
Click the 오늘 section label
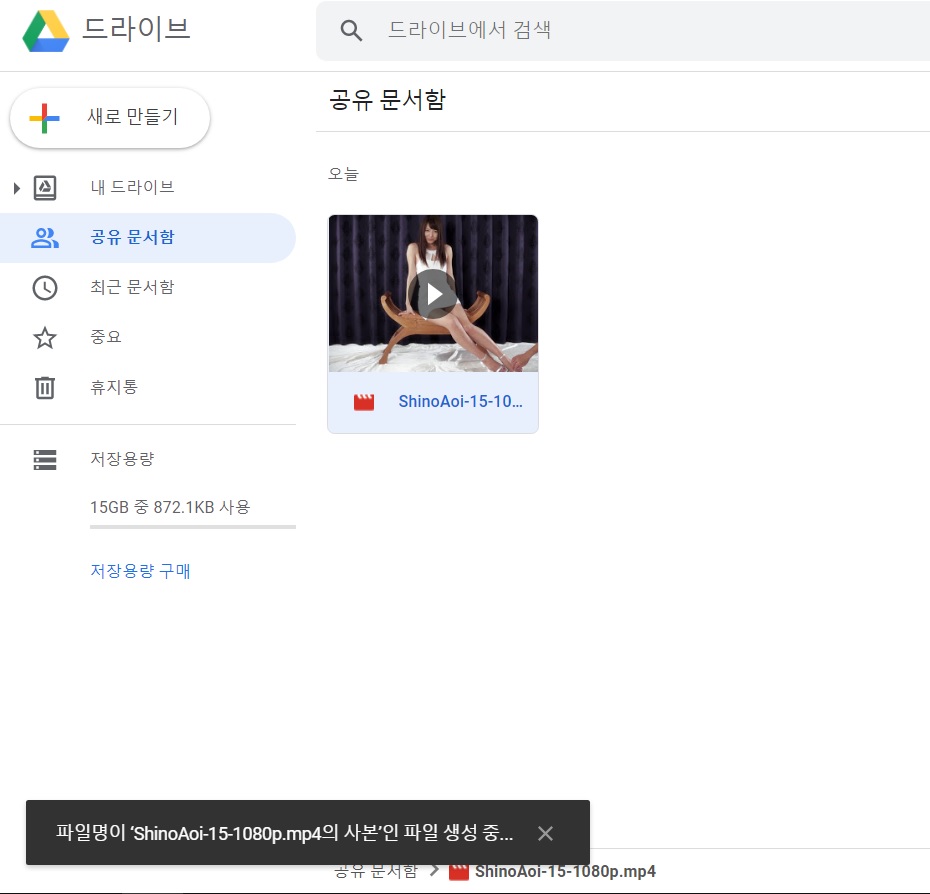coord(344,174)
